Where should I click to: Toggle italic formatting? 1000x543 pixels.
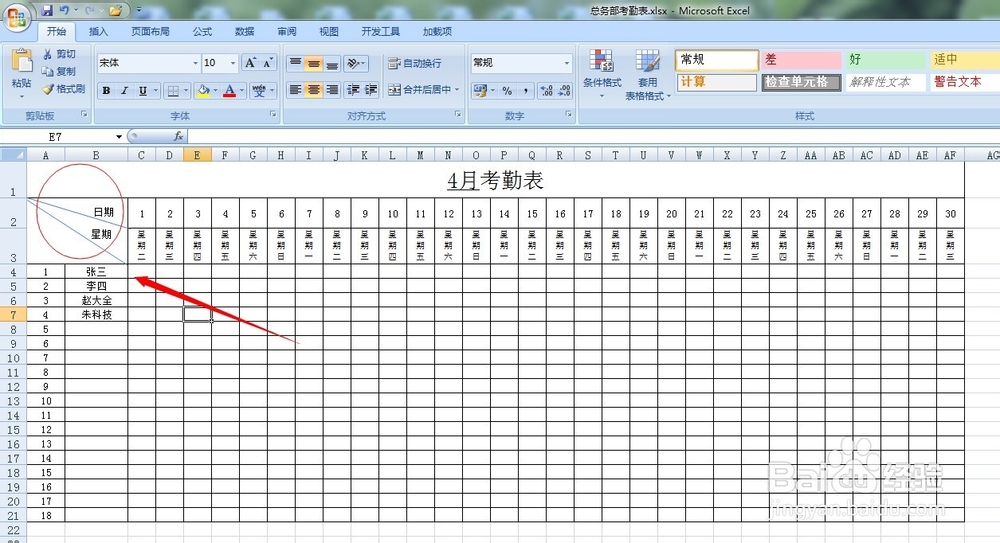tap(124, 91)
